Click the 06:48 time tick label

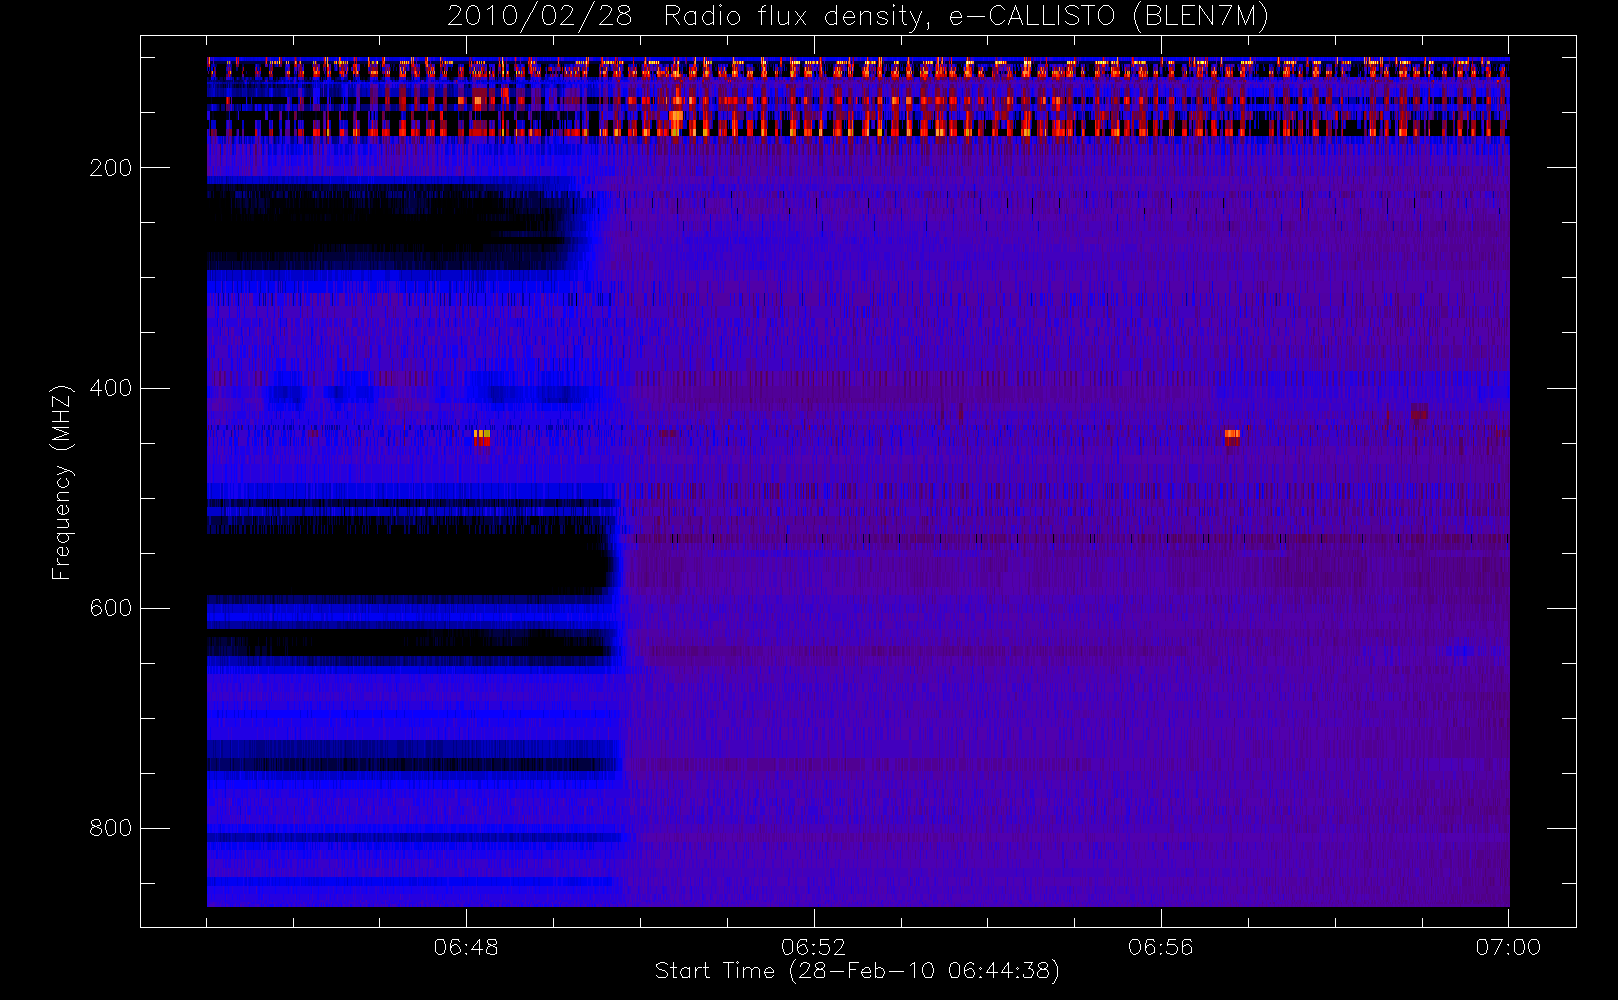click(x=466, y=946)
